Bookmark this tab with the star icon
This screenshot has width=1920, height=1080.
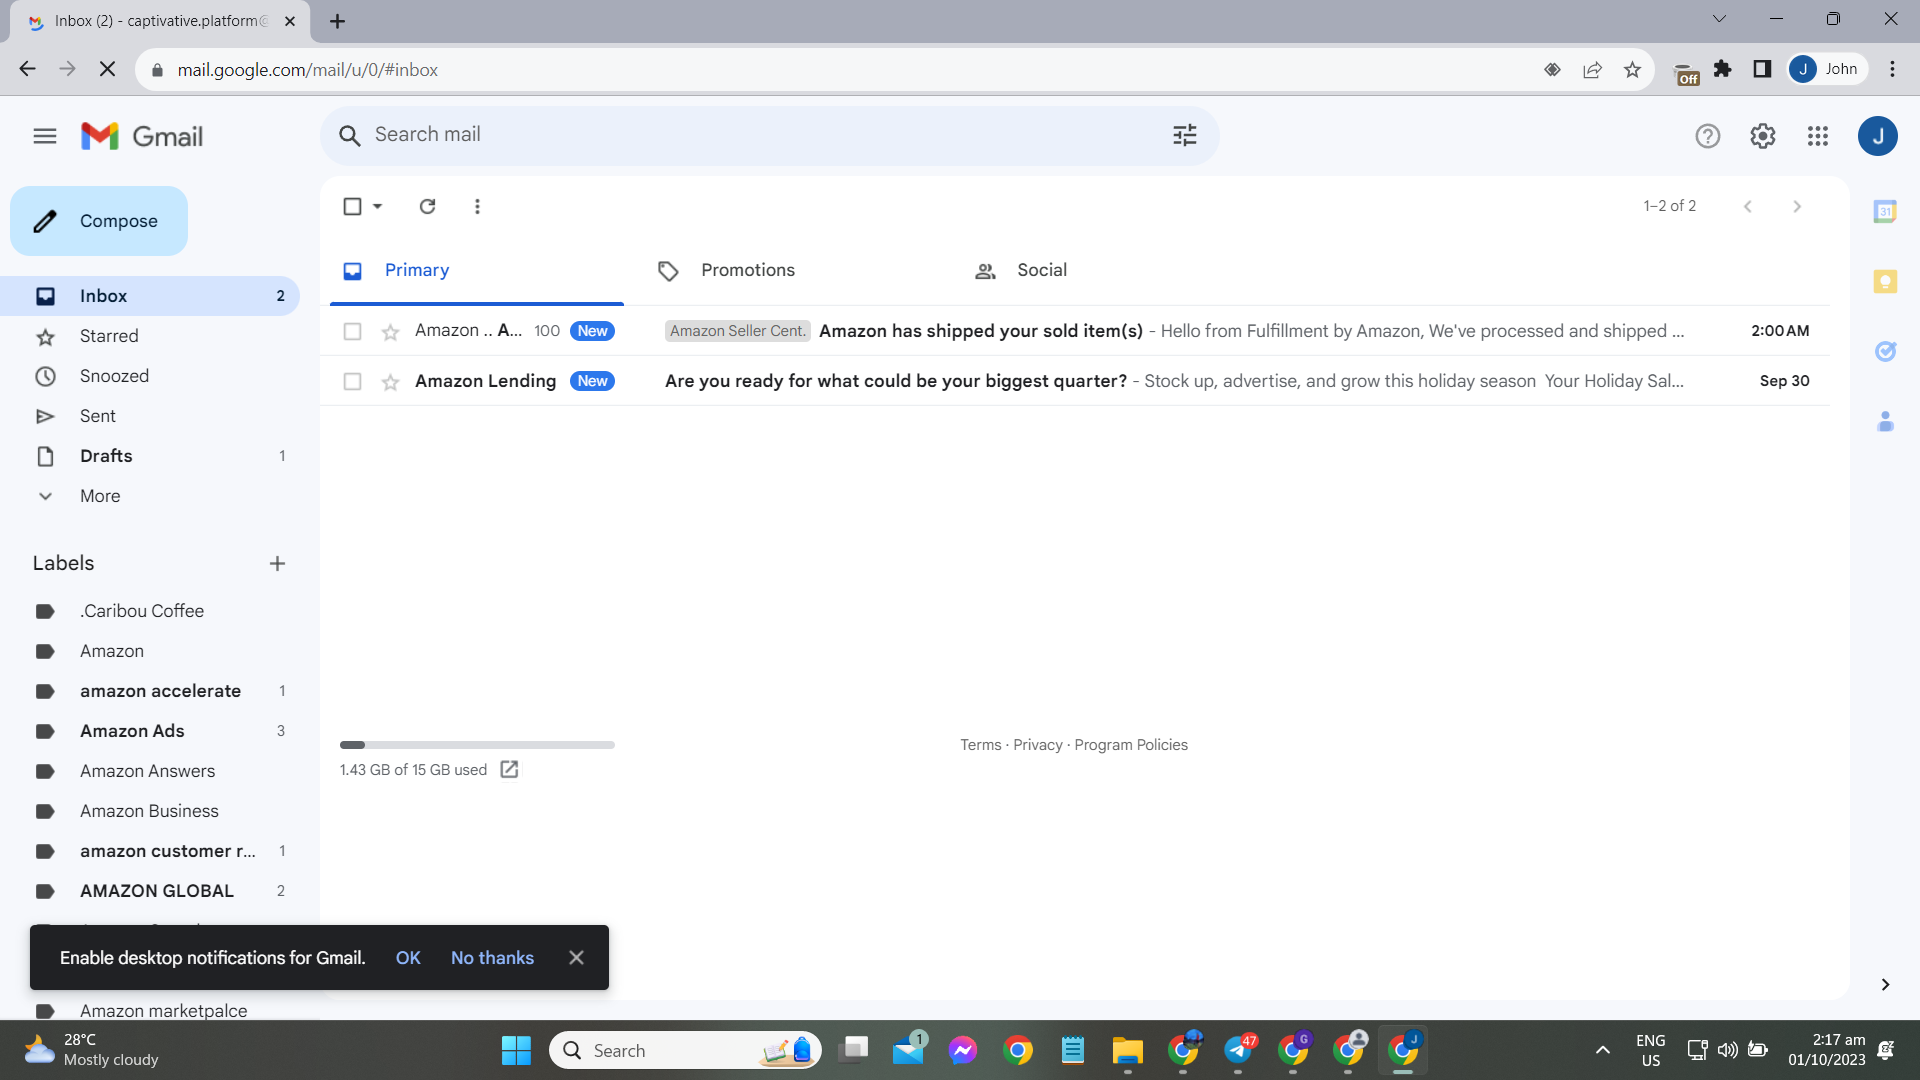1632,69
